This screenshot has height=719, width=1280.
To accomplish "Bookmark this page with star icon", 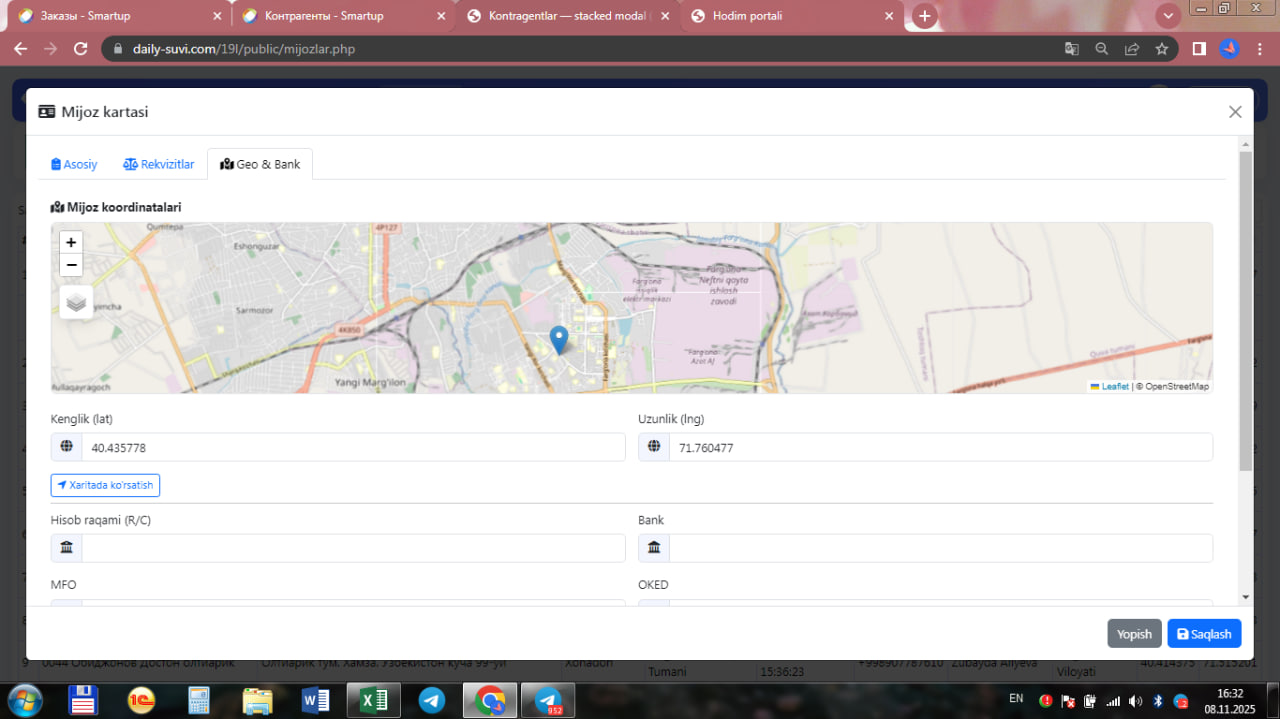I will pos(1162,49).
